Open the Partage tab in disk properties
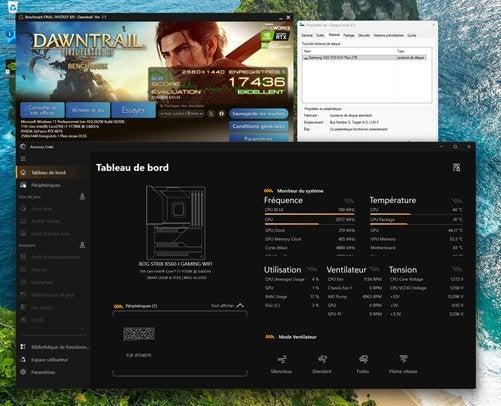Viewport: 501px width, 406px height. [349, 35]
